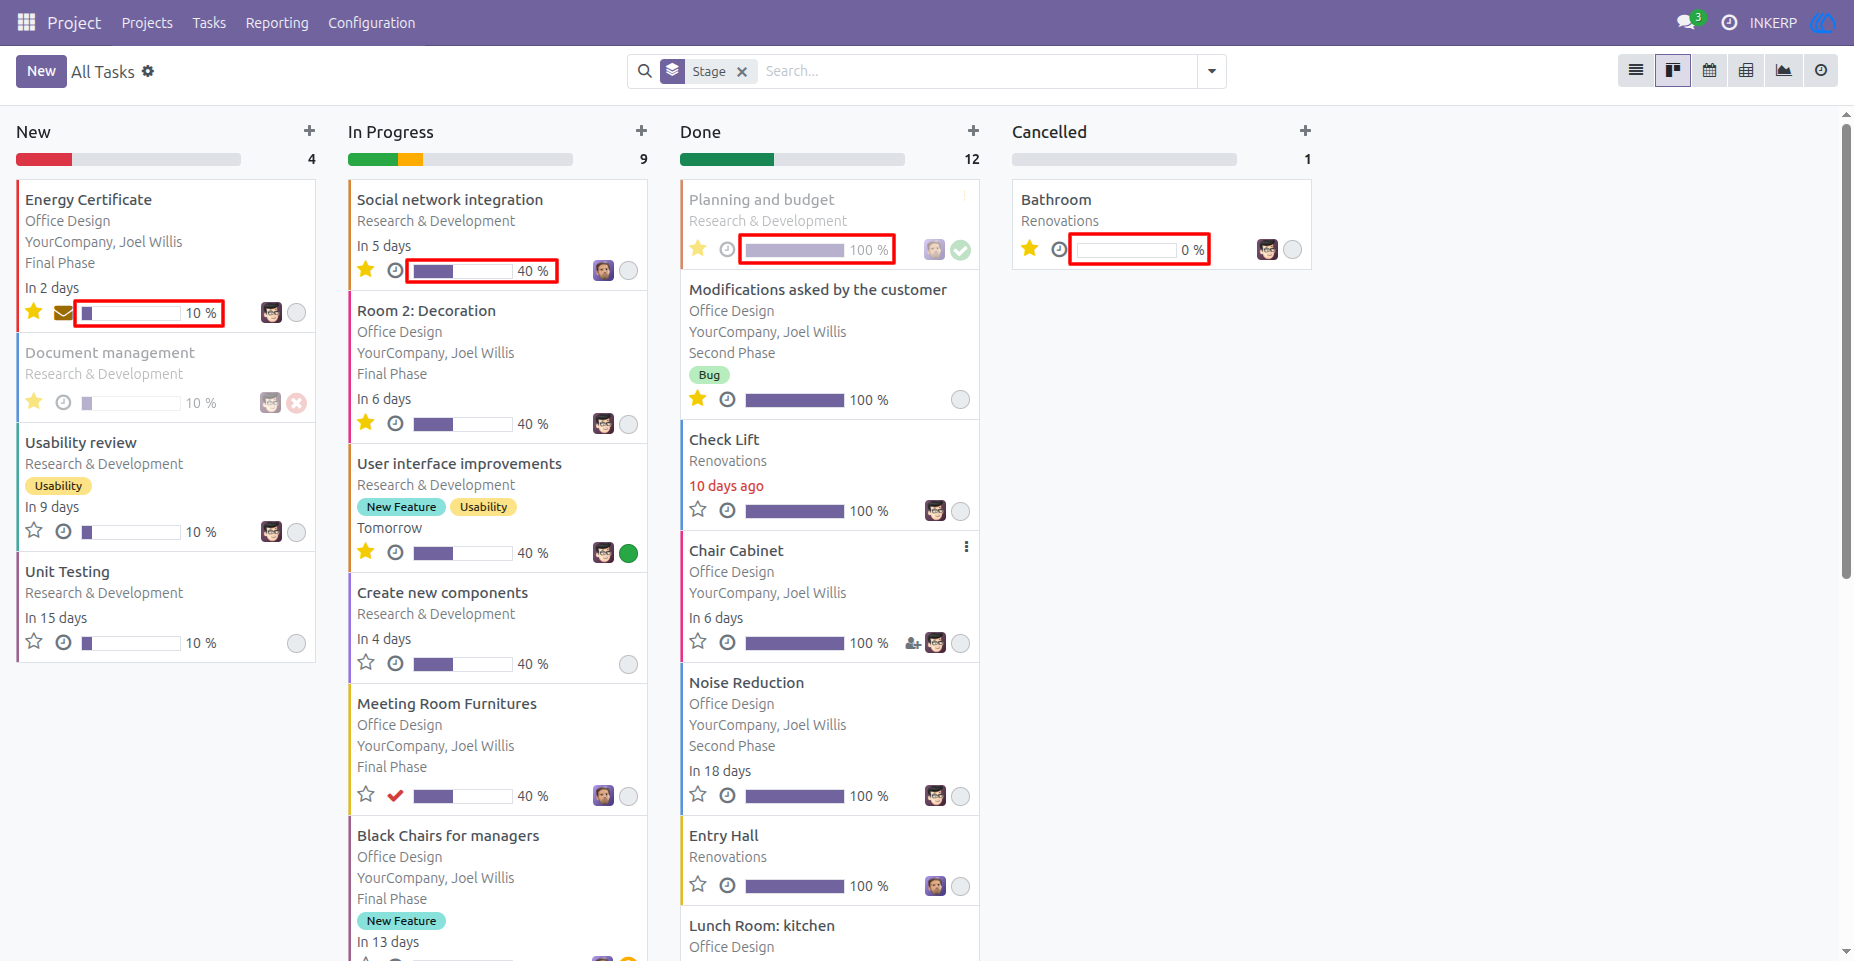
Task: Open search options dropdown arrow
Action: (x=1212, y=71)
